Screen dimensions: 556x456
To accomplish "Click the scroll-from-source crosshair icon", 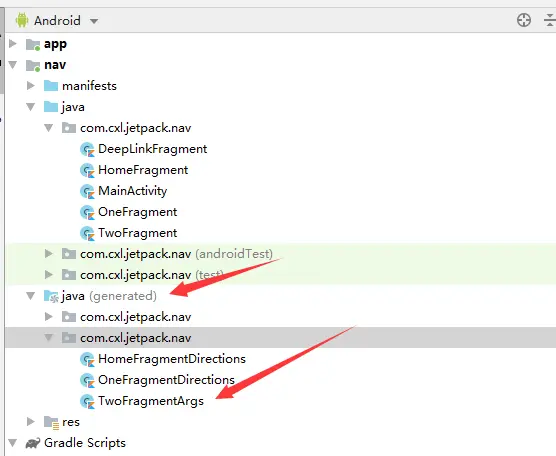I will tap(524, 20).
